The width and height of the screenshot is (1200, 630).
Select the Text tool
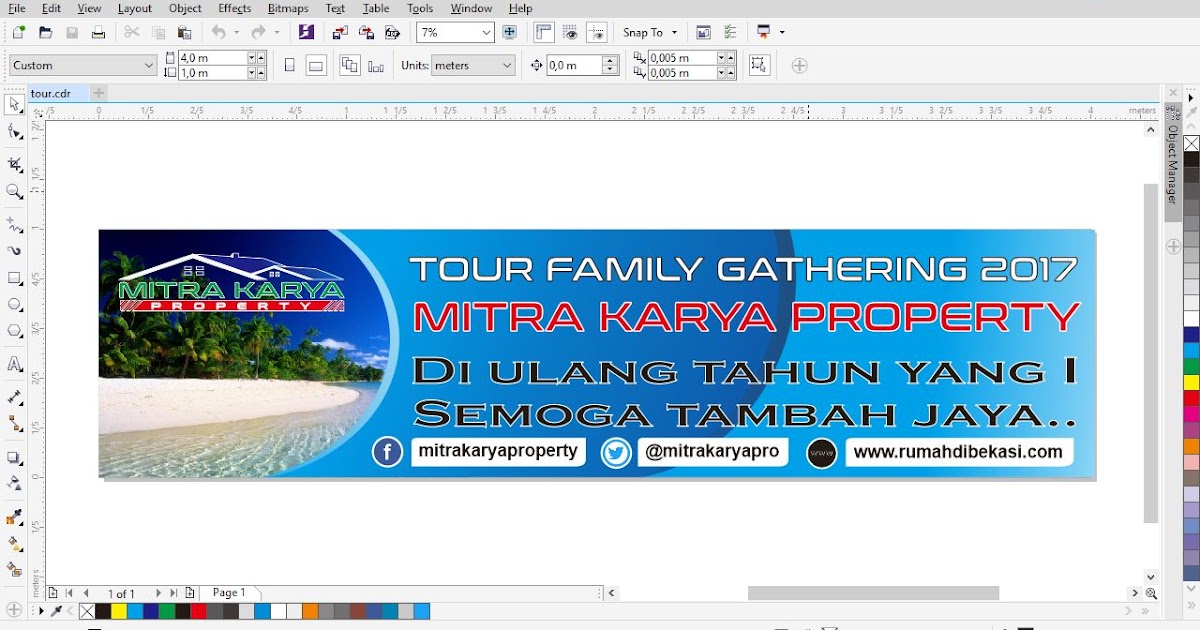coord(14,365)
